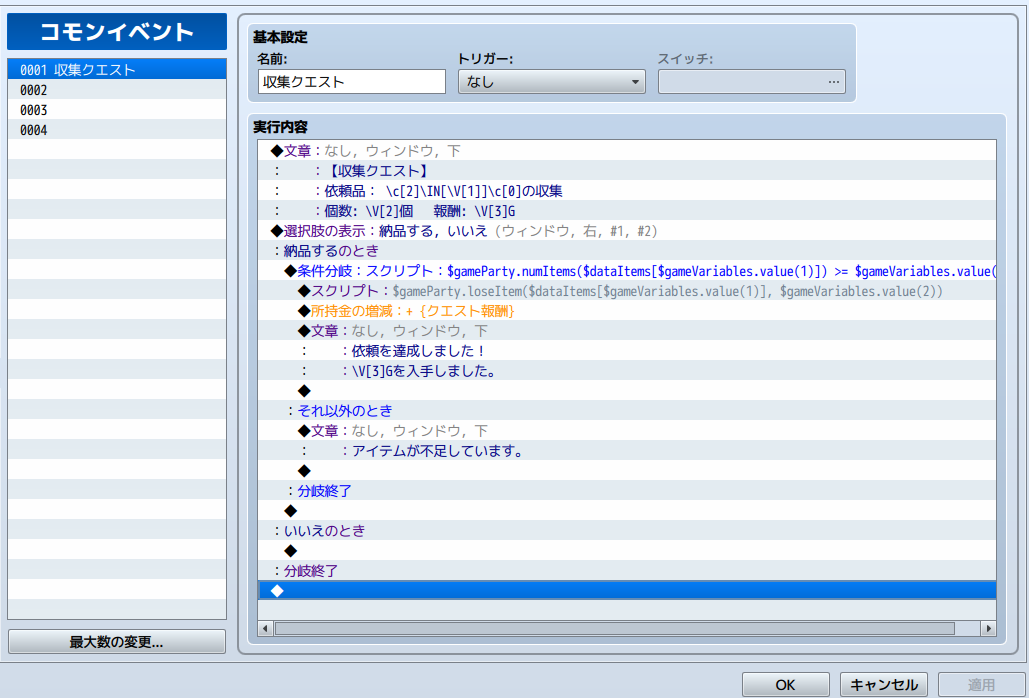Select common event 0003

(117, 110)
